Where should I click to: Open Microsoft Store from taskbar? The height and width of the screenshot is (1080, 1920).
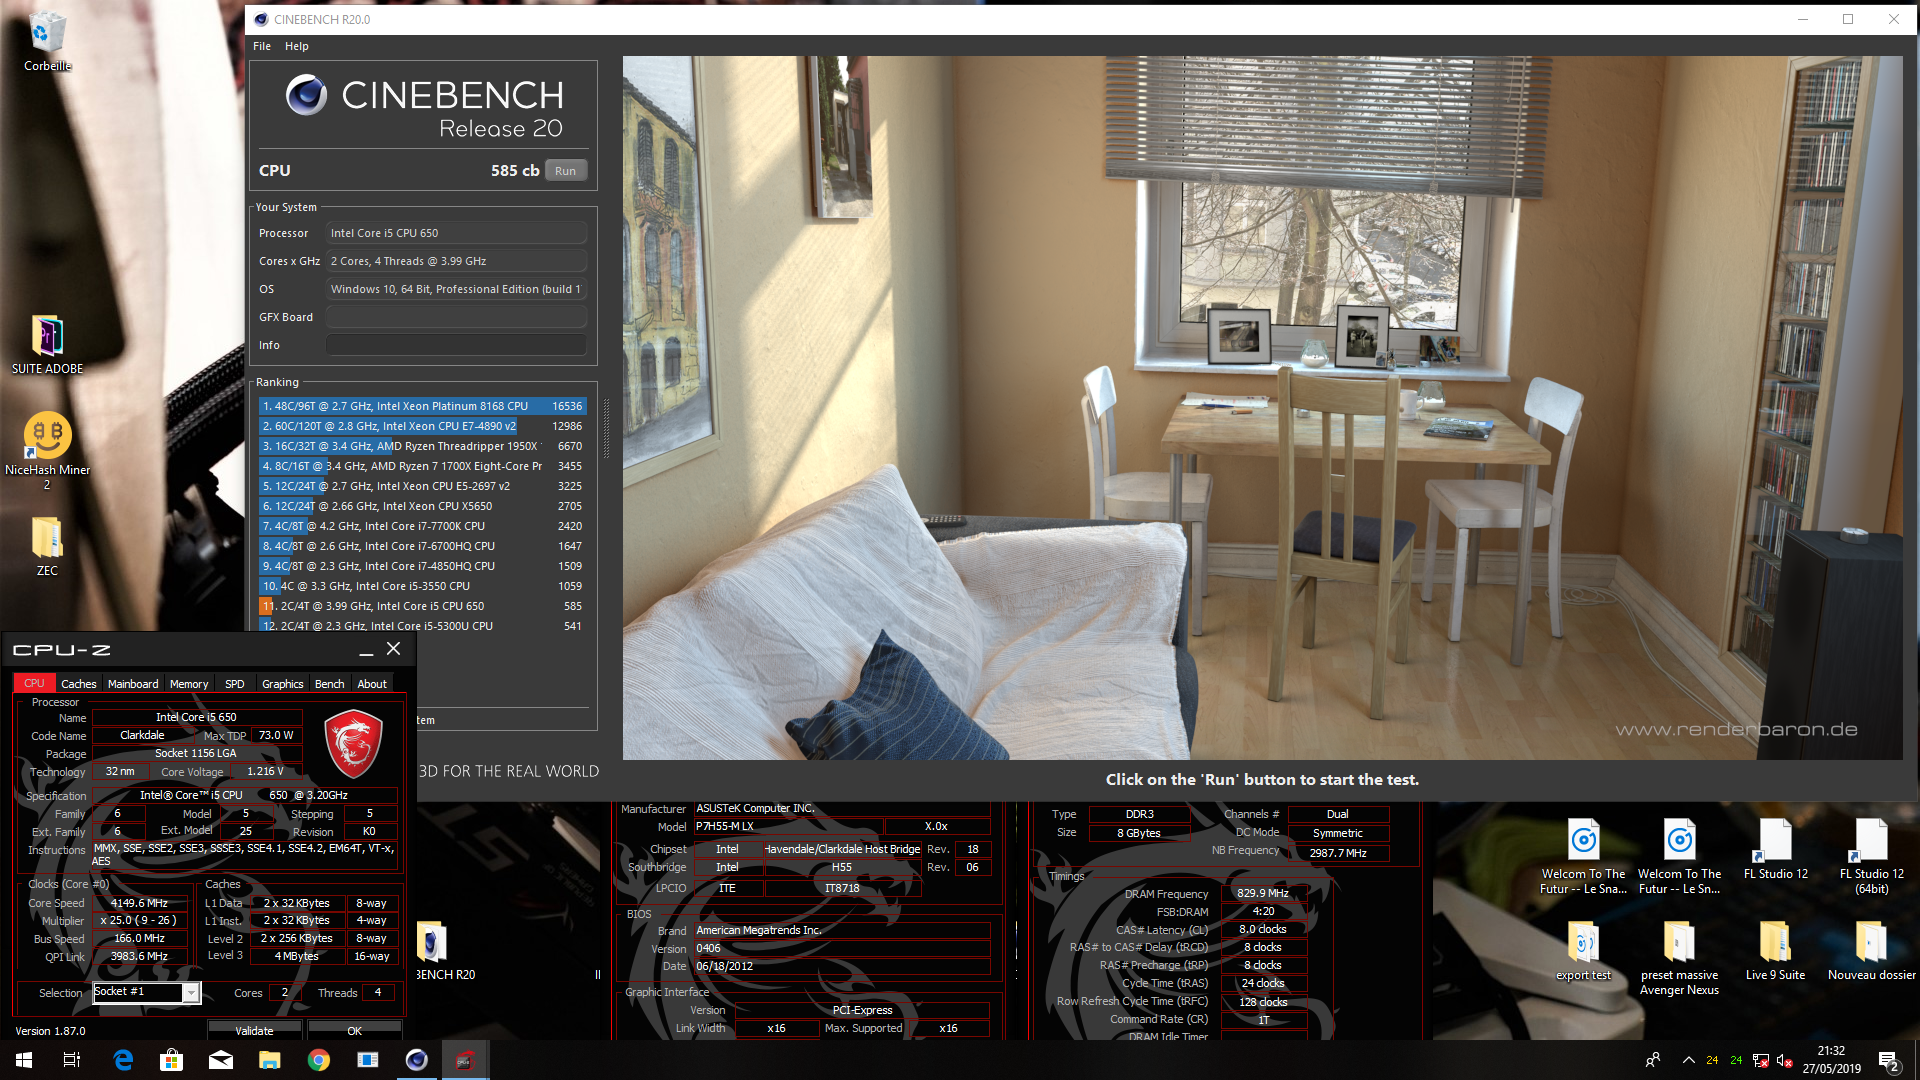[x=172, y=1060]
